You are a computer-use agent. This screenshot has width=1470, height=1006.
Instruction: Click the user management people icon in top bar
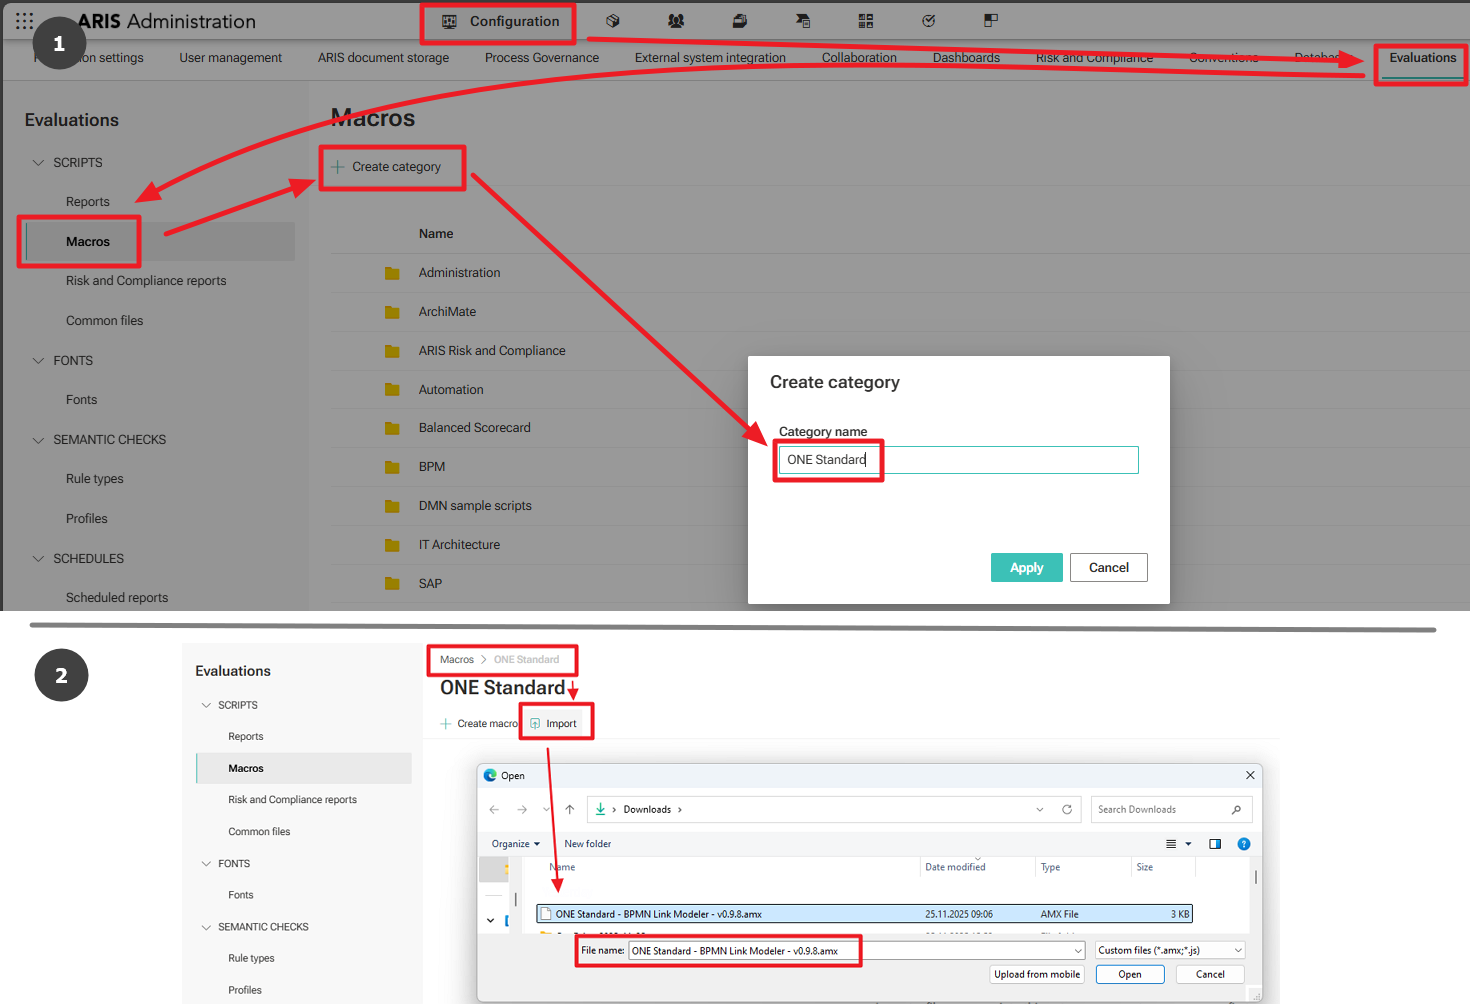[676, 21]
